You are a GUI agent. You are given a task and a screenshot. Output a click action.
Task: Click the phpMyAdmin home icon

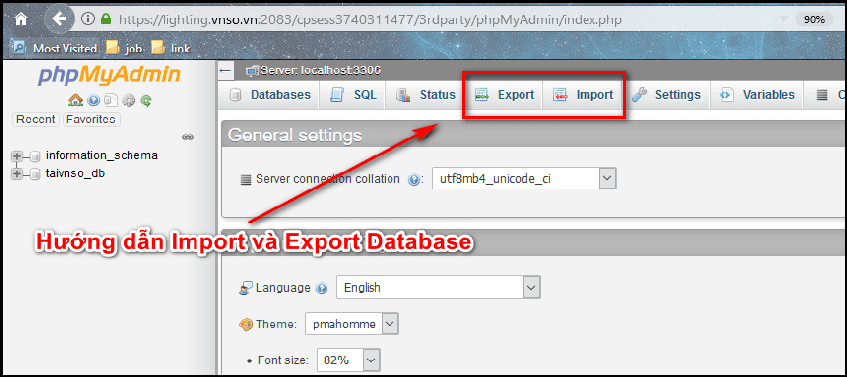[x=75, y=100]
